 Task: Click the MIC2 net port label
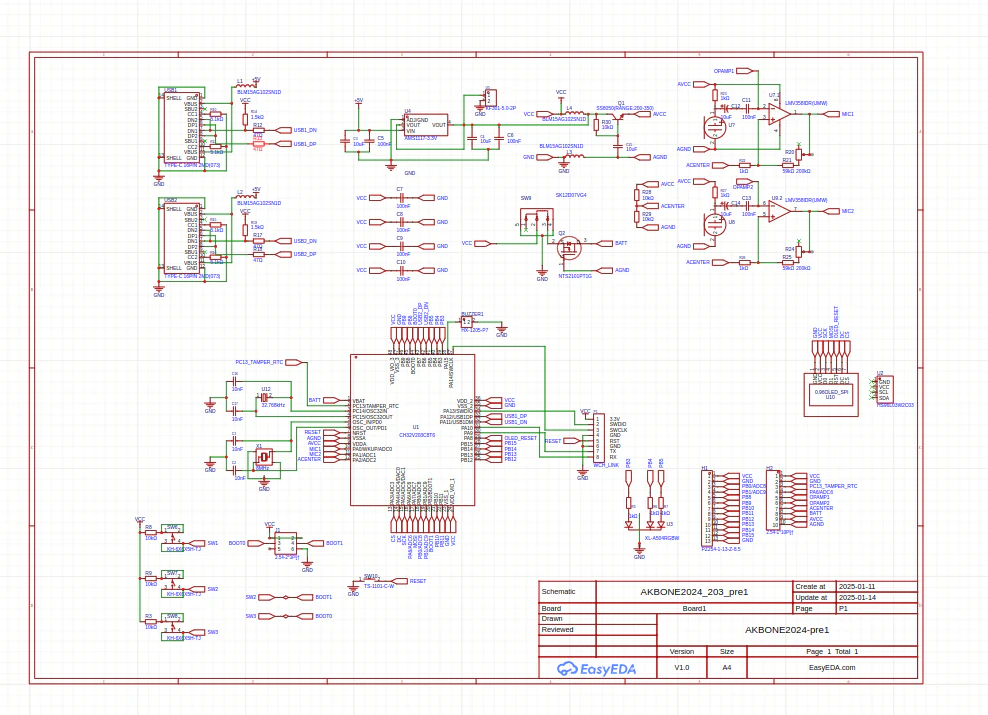pyautogui.click(x=840, y=211)
